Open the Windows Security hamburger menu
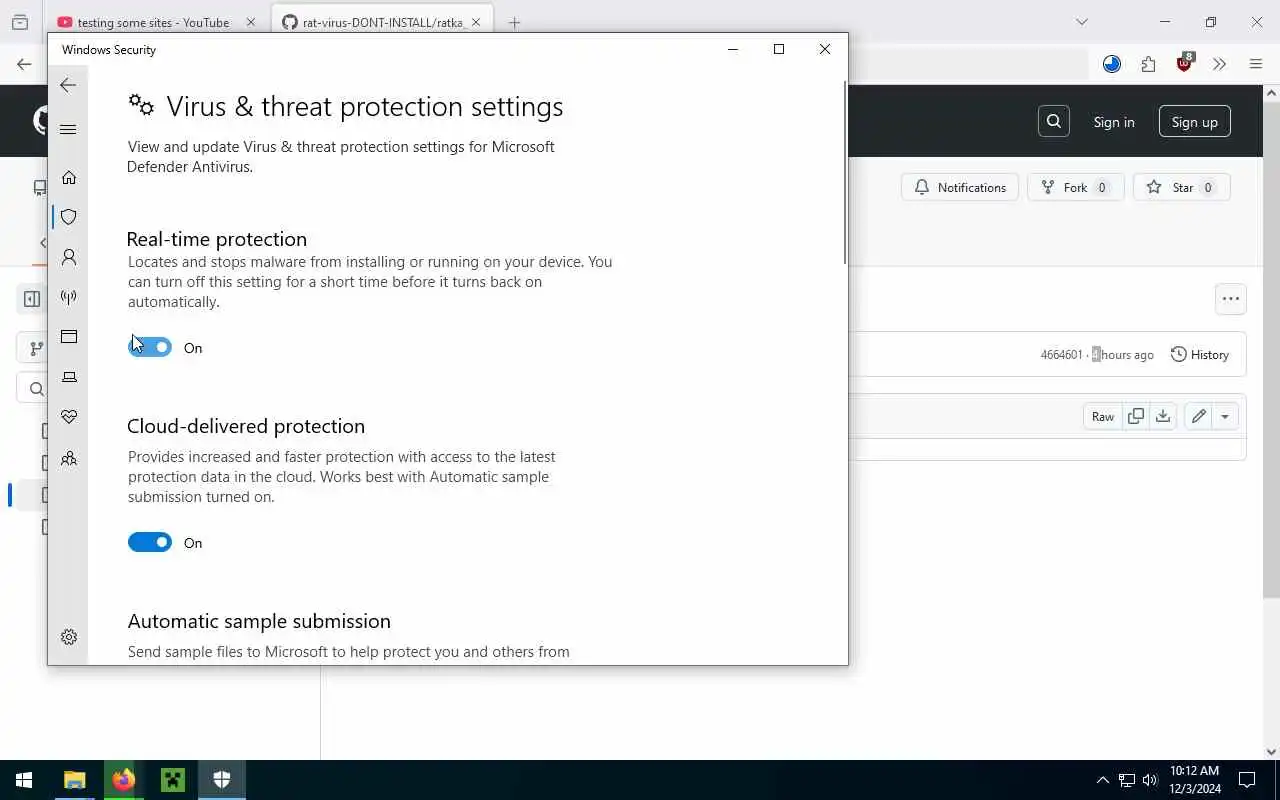 tap(68, 129)
